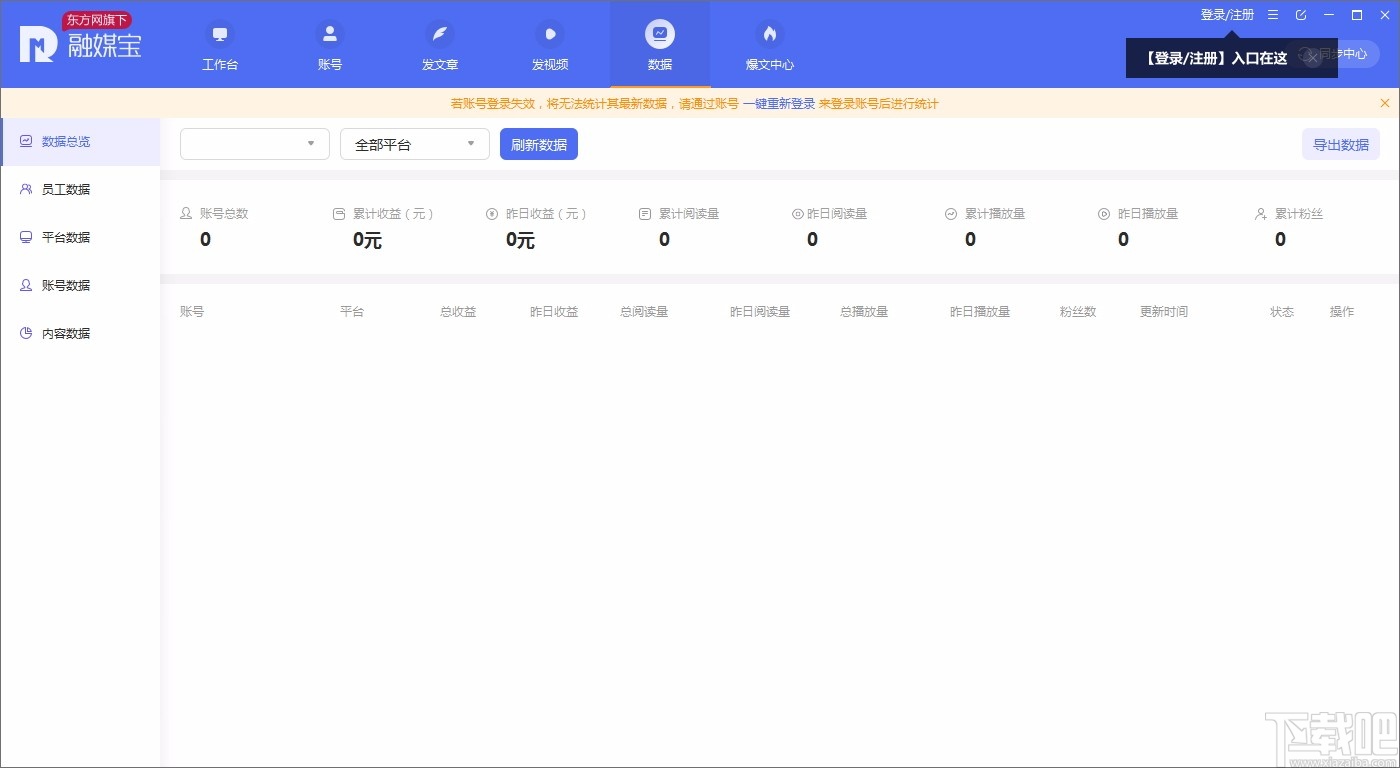The image size is (1400, 768).
Task: Click the 更新时间 column header
Action: coord(1164,312)
